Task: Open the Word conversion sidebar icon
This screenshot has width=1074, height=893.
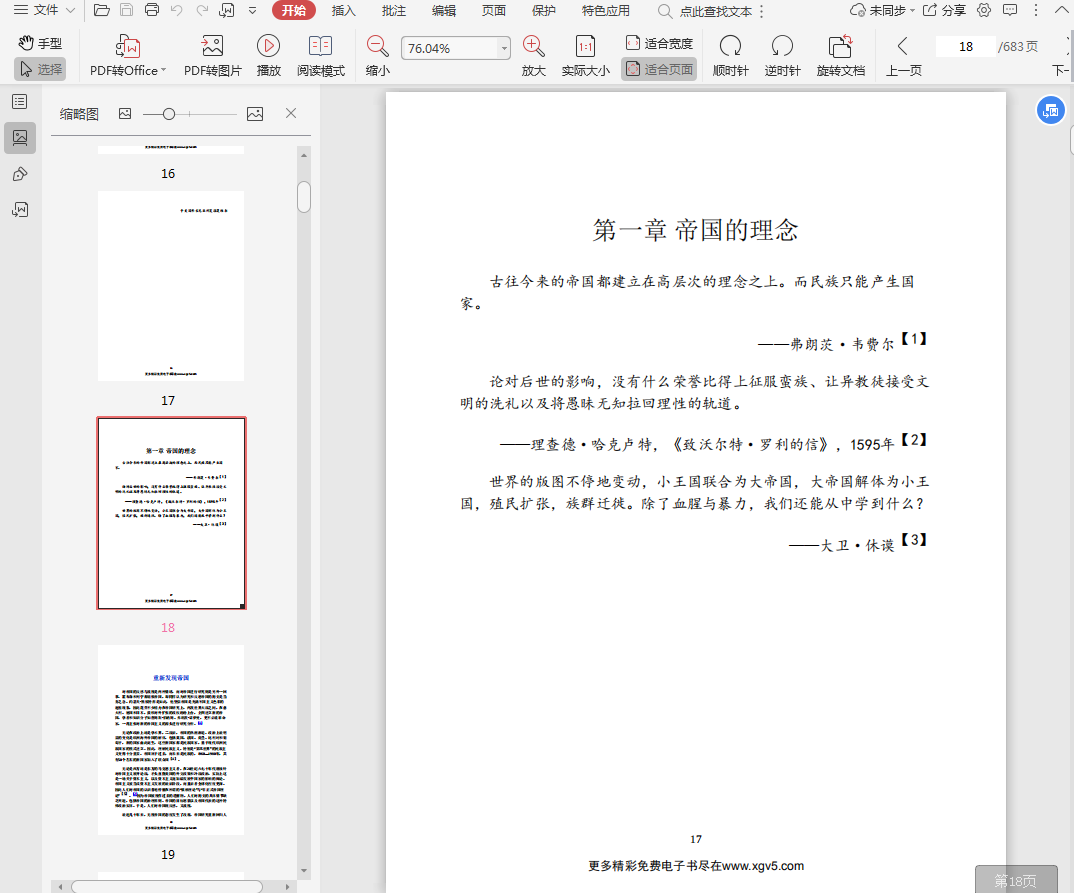Action: [x=20, y=210]
